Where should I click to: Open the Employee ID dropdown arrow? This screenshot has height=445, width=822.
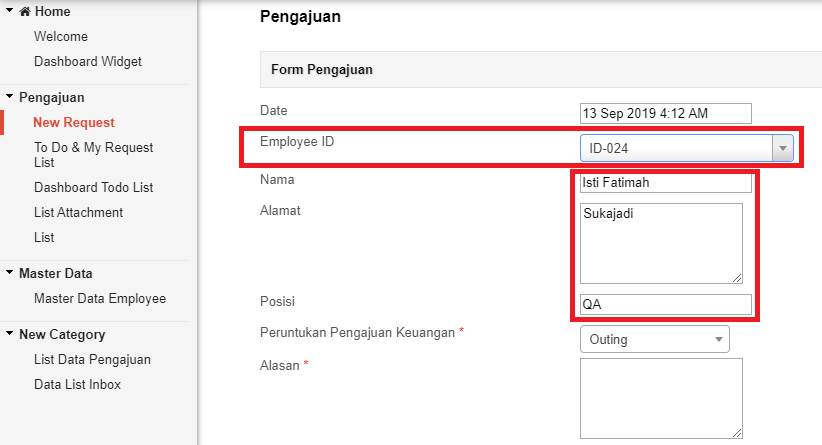782,148
